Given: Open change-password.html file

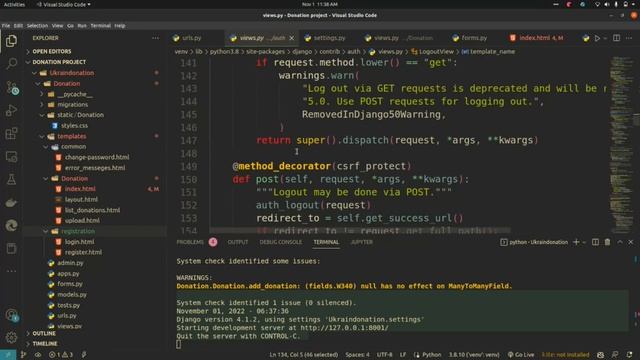Looking at the screenshot, I should point(97,157).
